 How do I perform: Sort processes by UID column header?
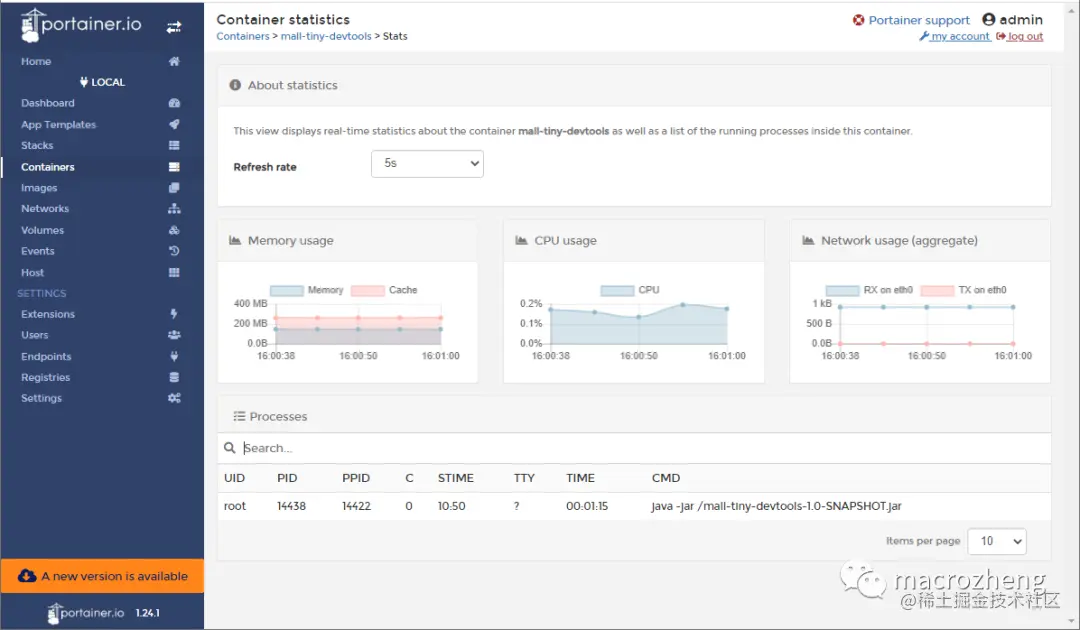[x=234, y=478]
